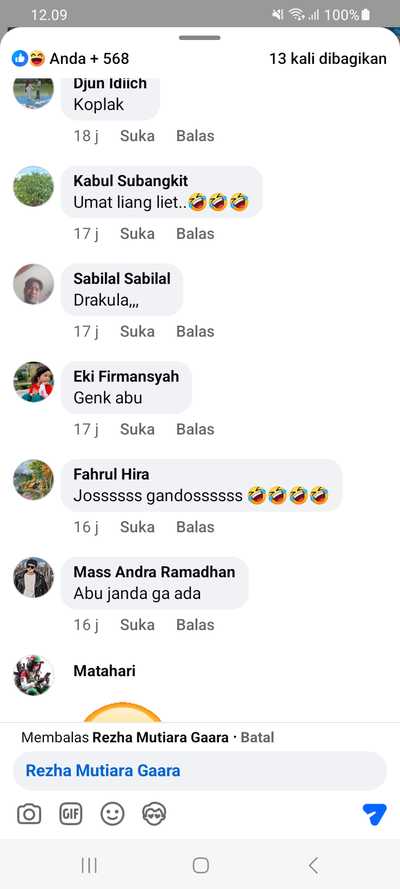This screenshot has height=889, width=400.
Task: Like Kabul Subangkit's comment
Action: coord(137,234)
